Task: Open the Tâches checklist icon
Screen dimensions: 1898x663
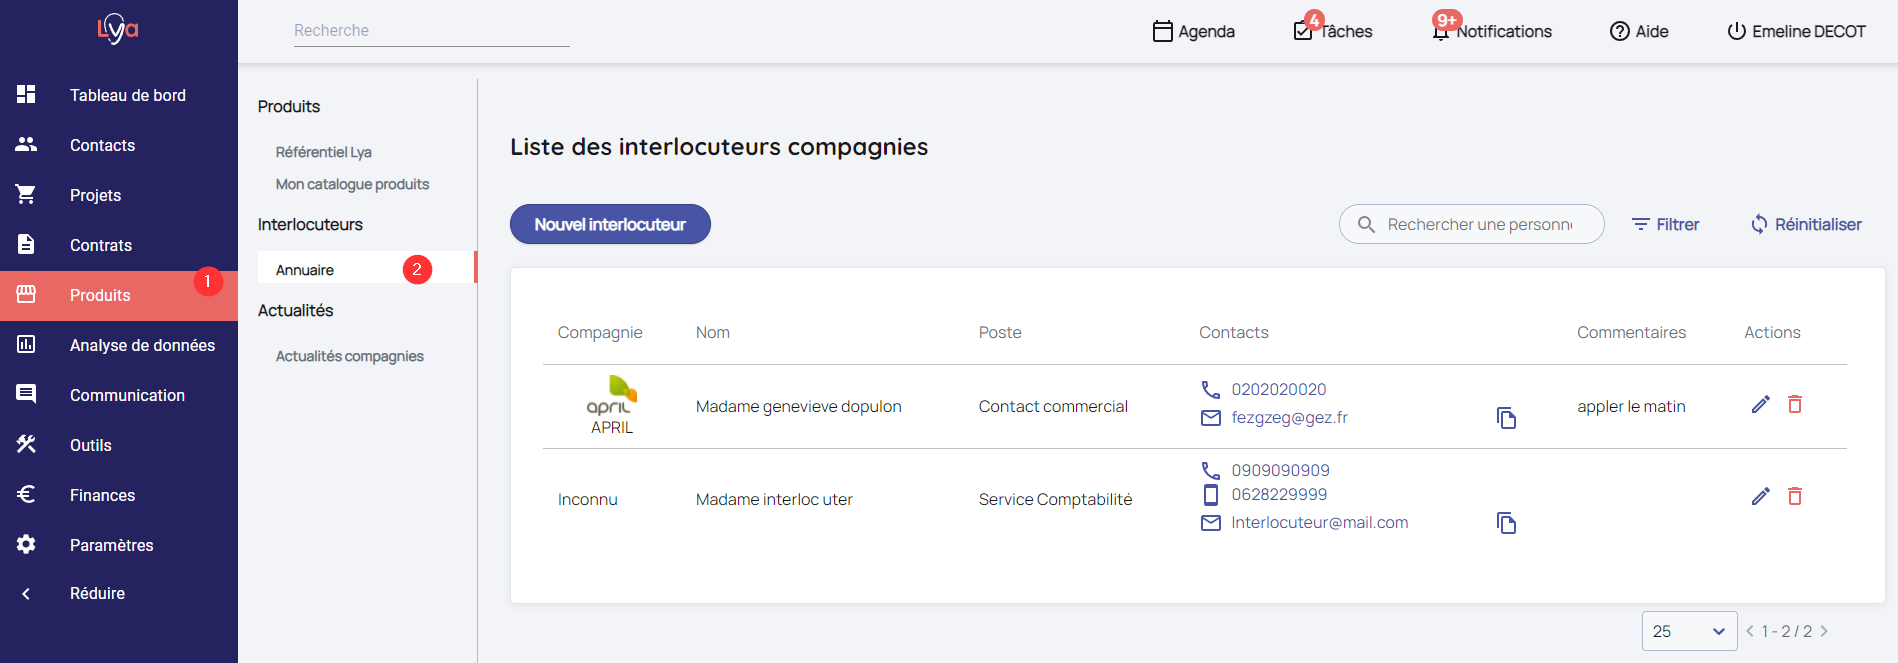Action: point(1303,31)
